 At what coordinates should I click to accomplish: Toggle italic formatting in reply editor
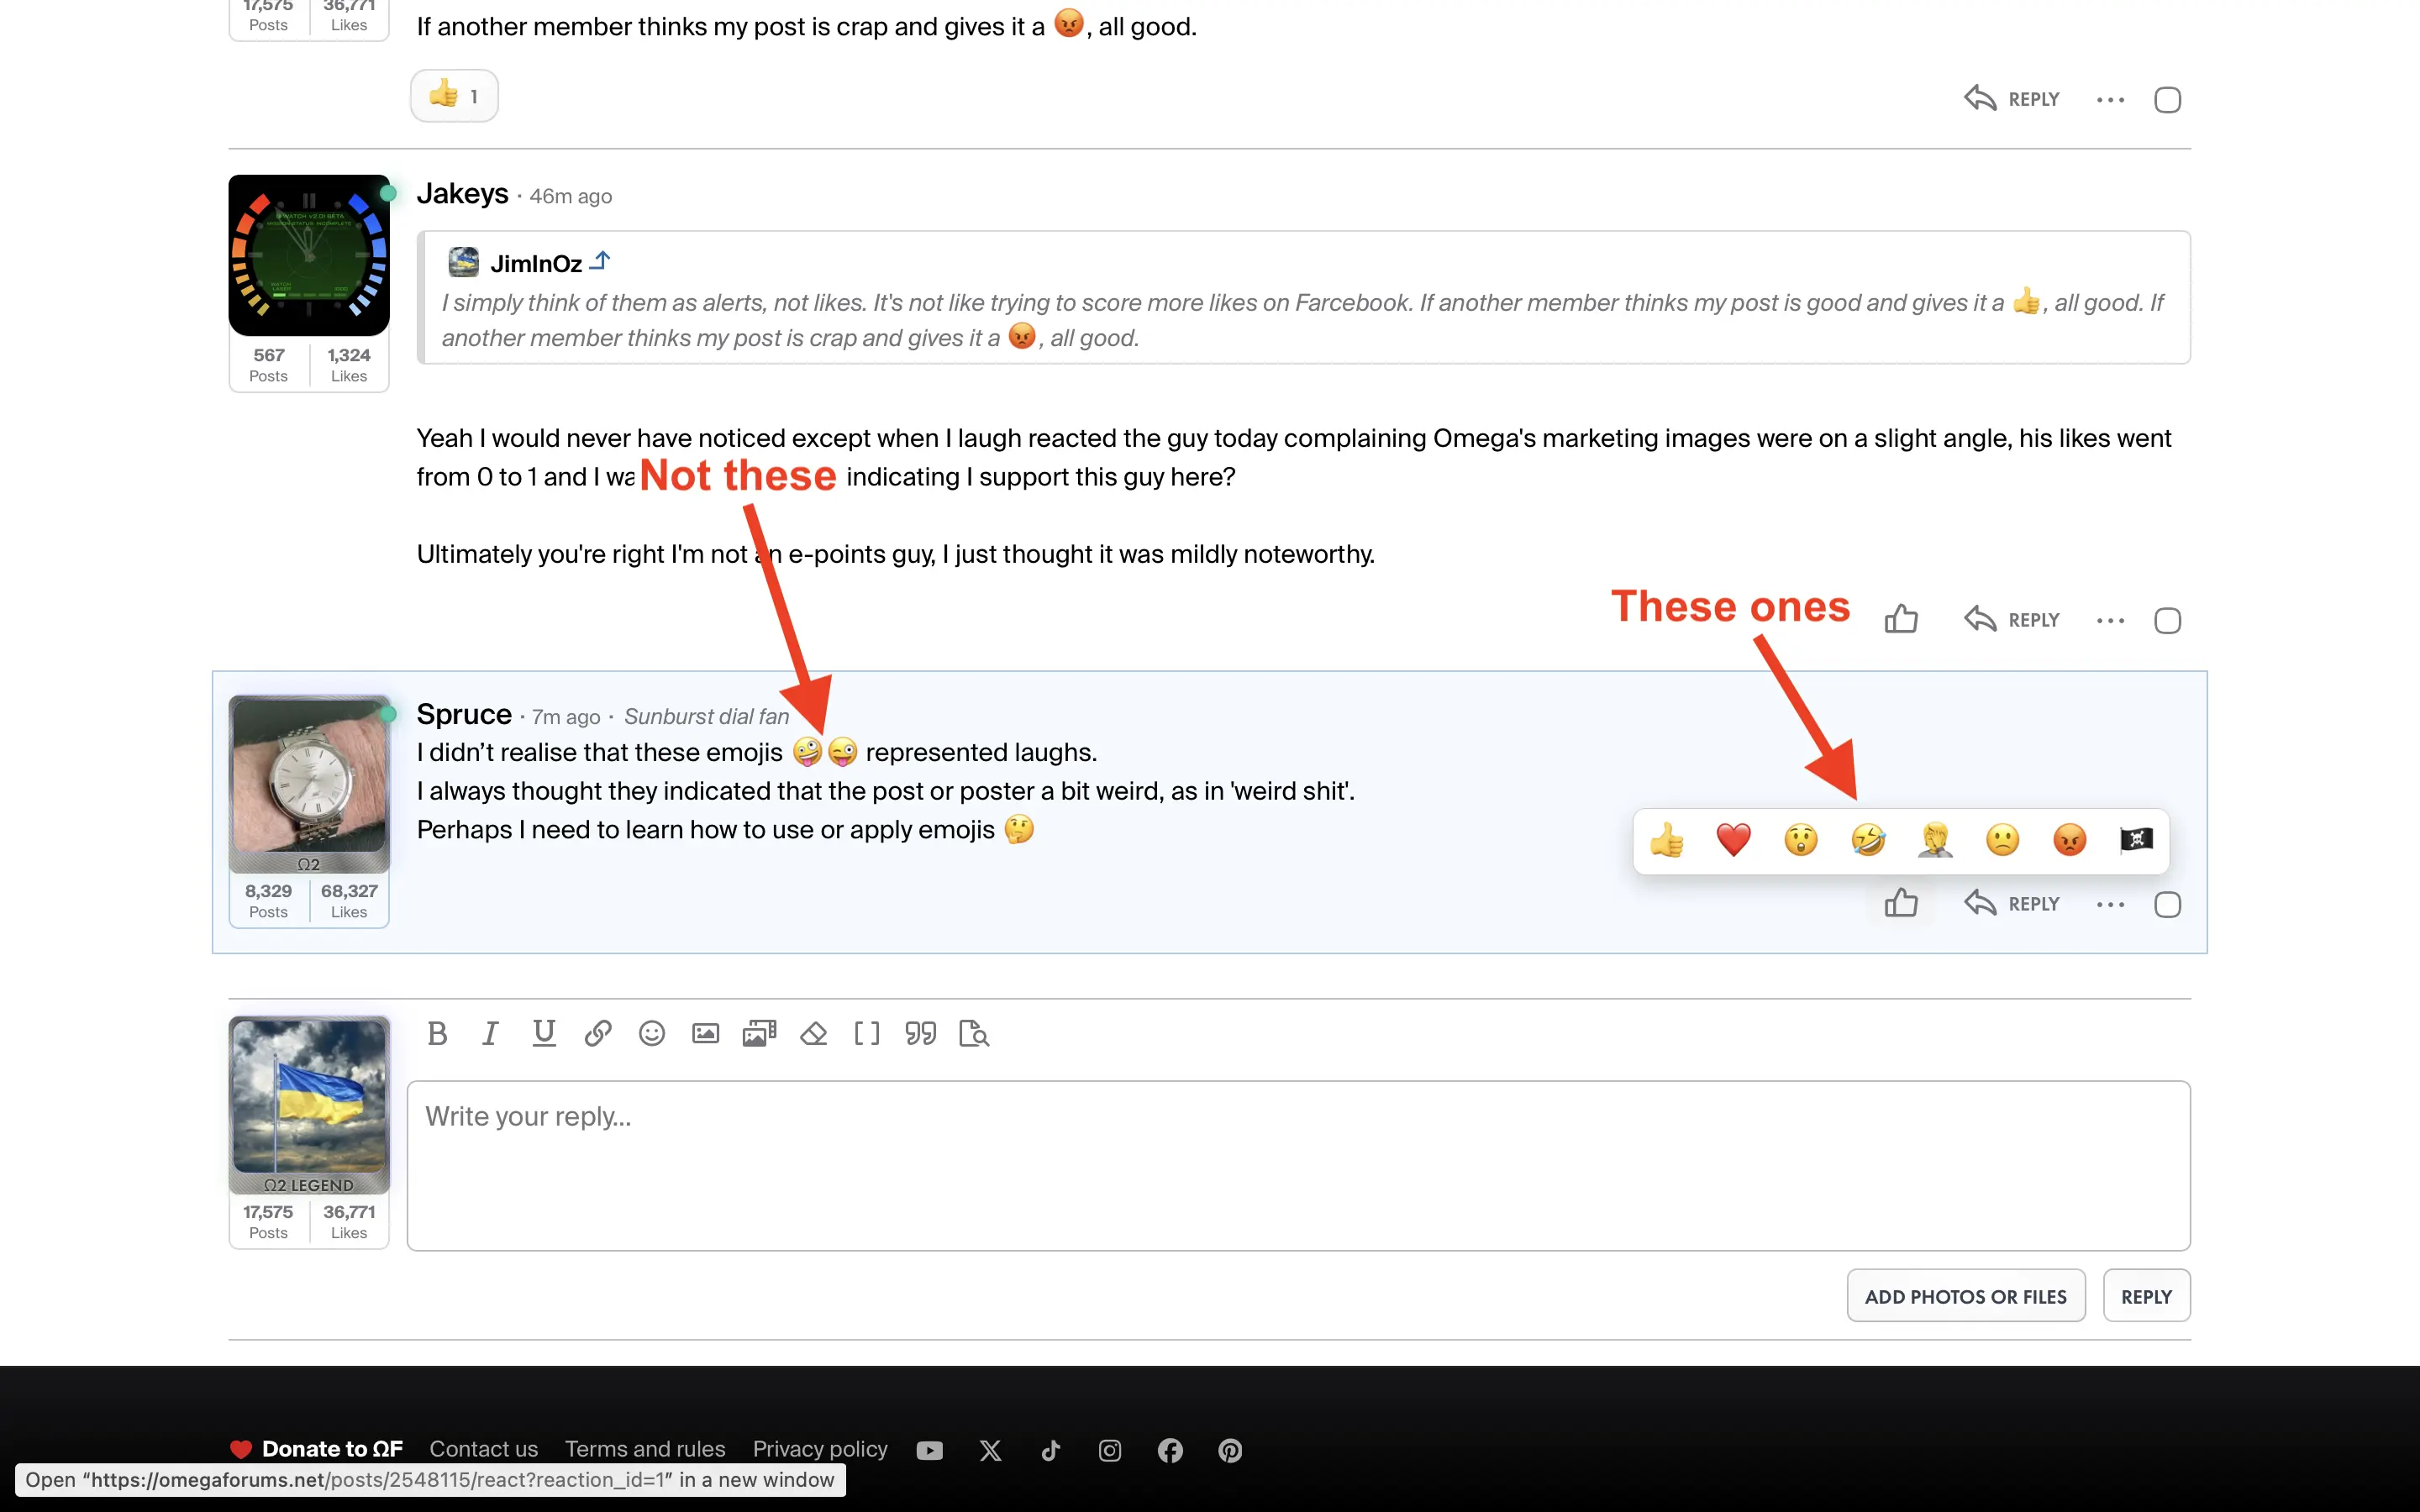tap(490, 1033)
